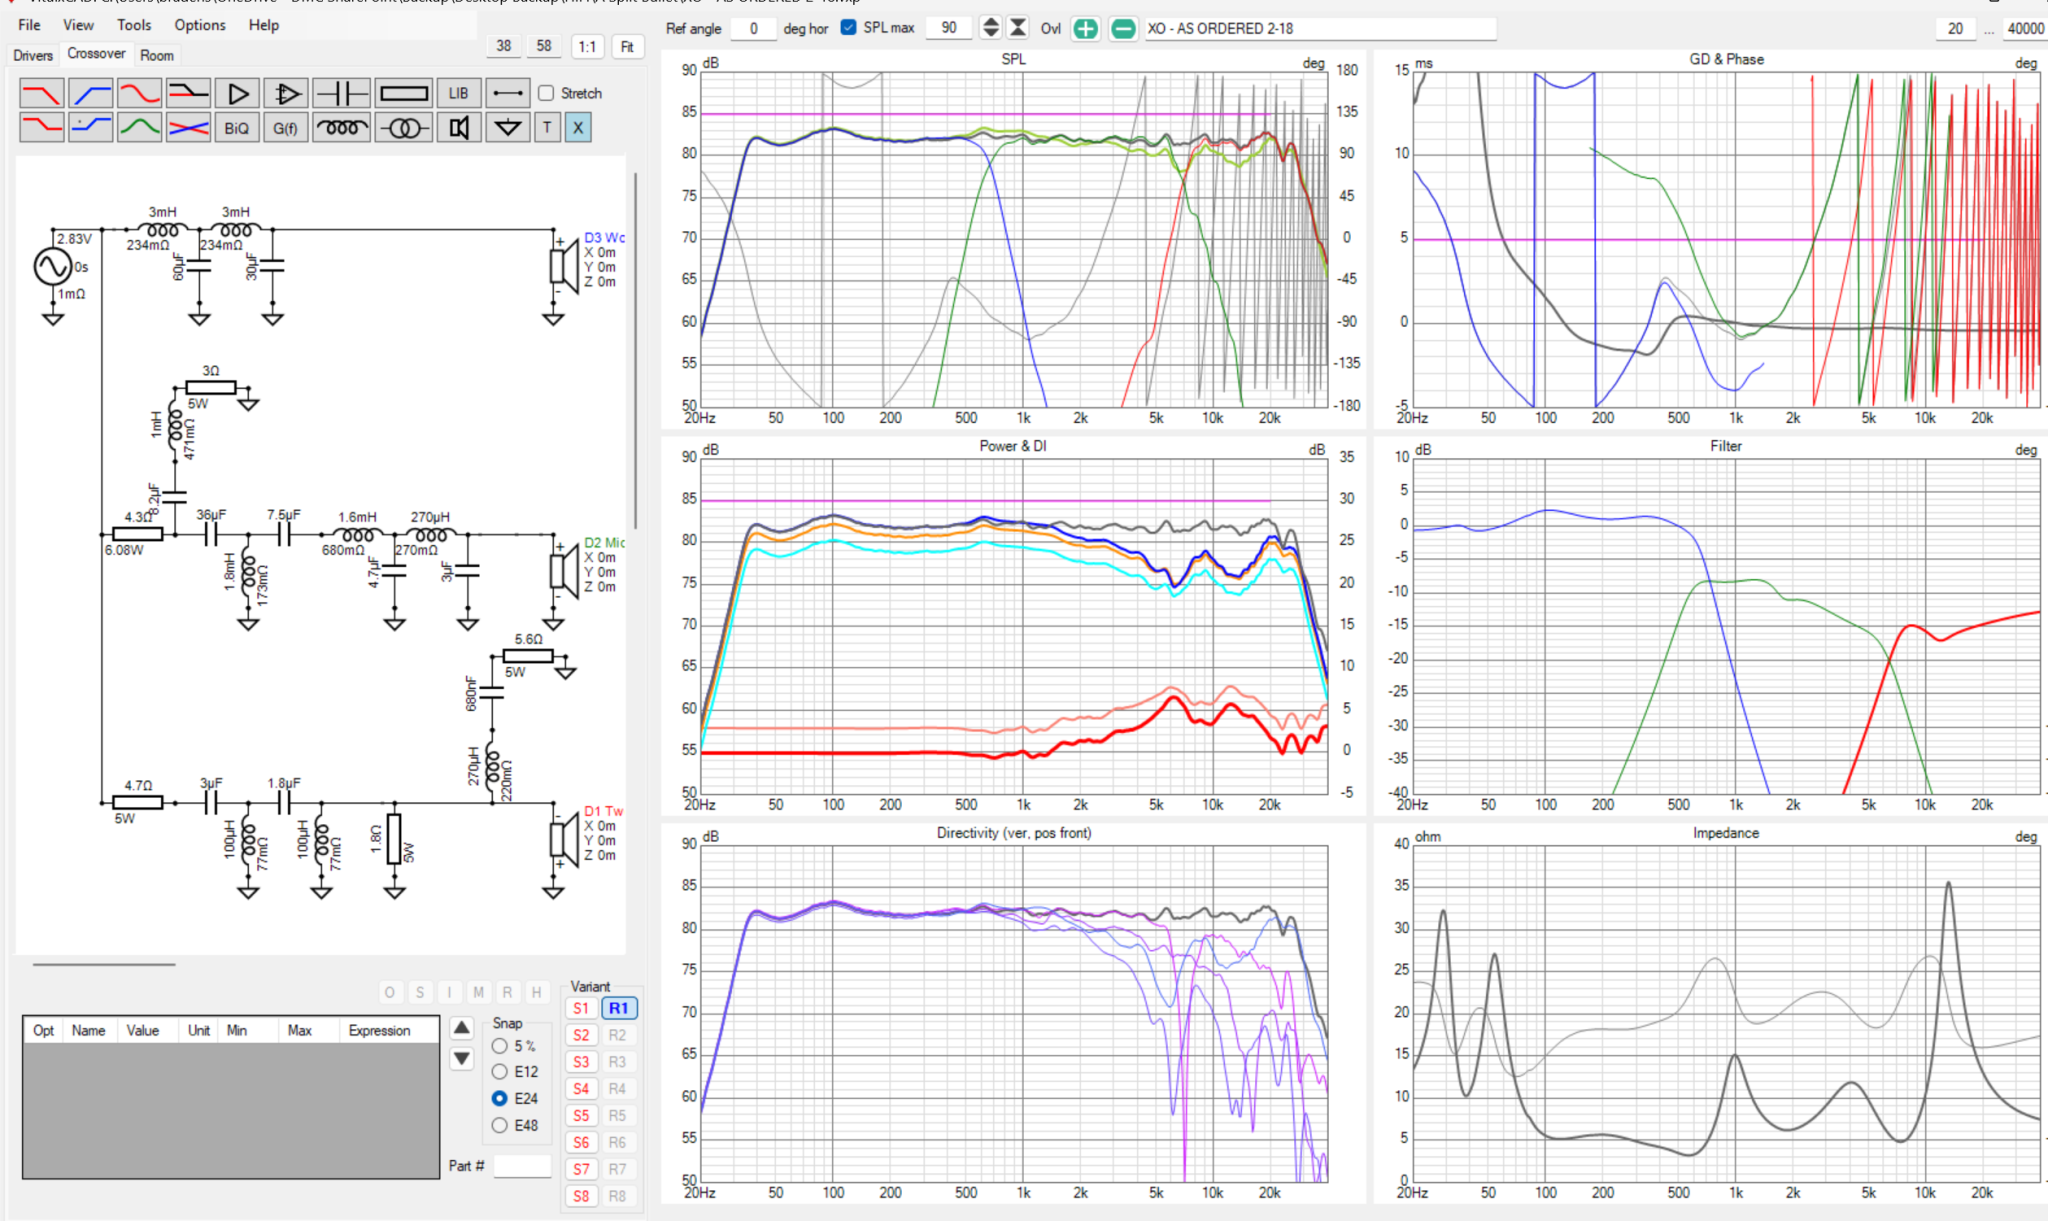Add an op-amp component
The width and height of the screenshot is (2048, 1221).
(x=286, y=94)
